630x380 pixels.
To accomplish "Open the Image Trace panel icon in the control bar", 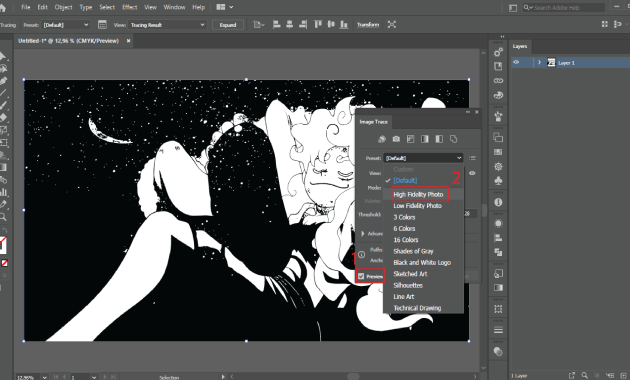I will point(102,25).
